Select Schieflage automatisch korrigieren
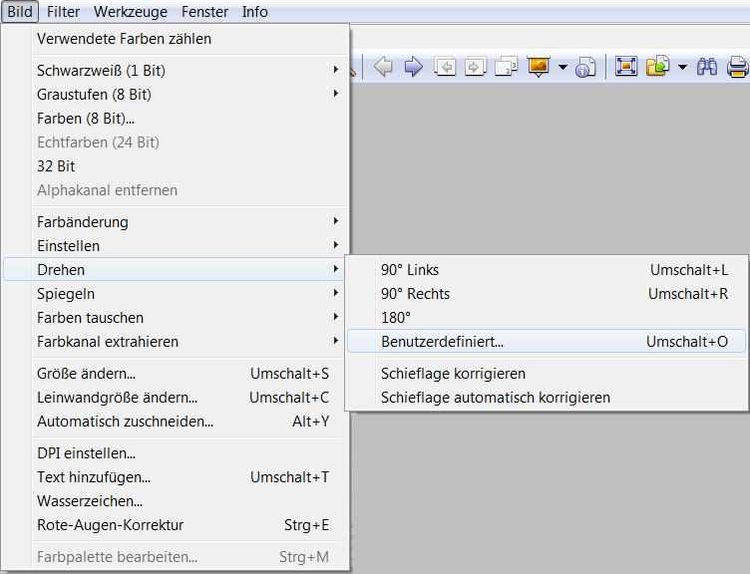Image resolution: width=750 pixels, height=574 pixels. pyautogui.click(x=546, y=397)
